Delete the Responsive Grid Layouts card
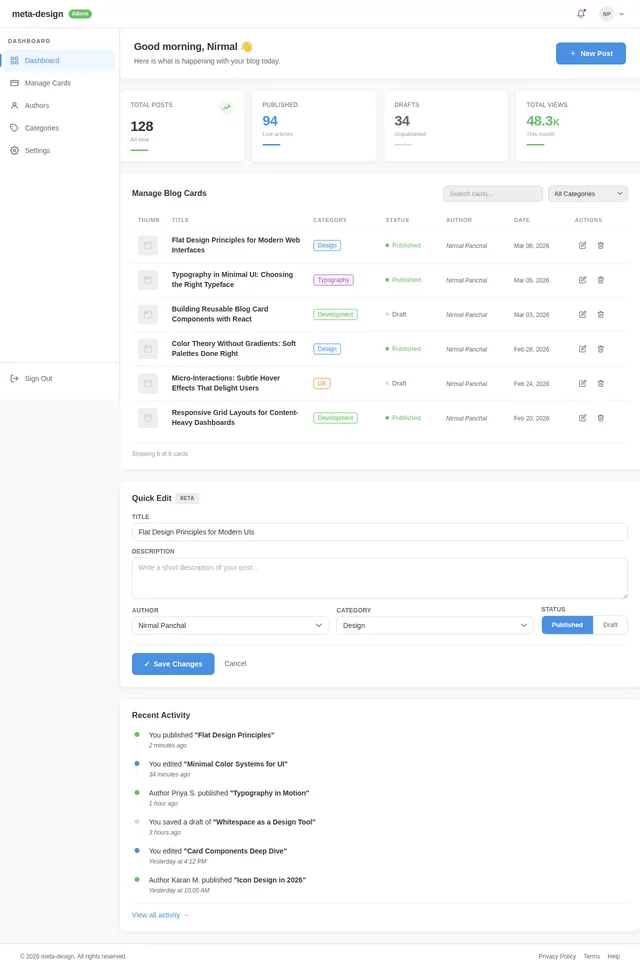640x969 pixels. 601,418
